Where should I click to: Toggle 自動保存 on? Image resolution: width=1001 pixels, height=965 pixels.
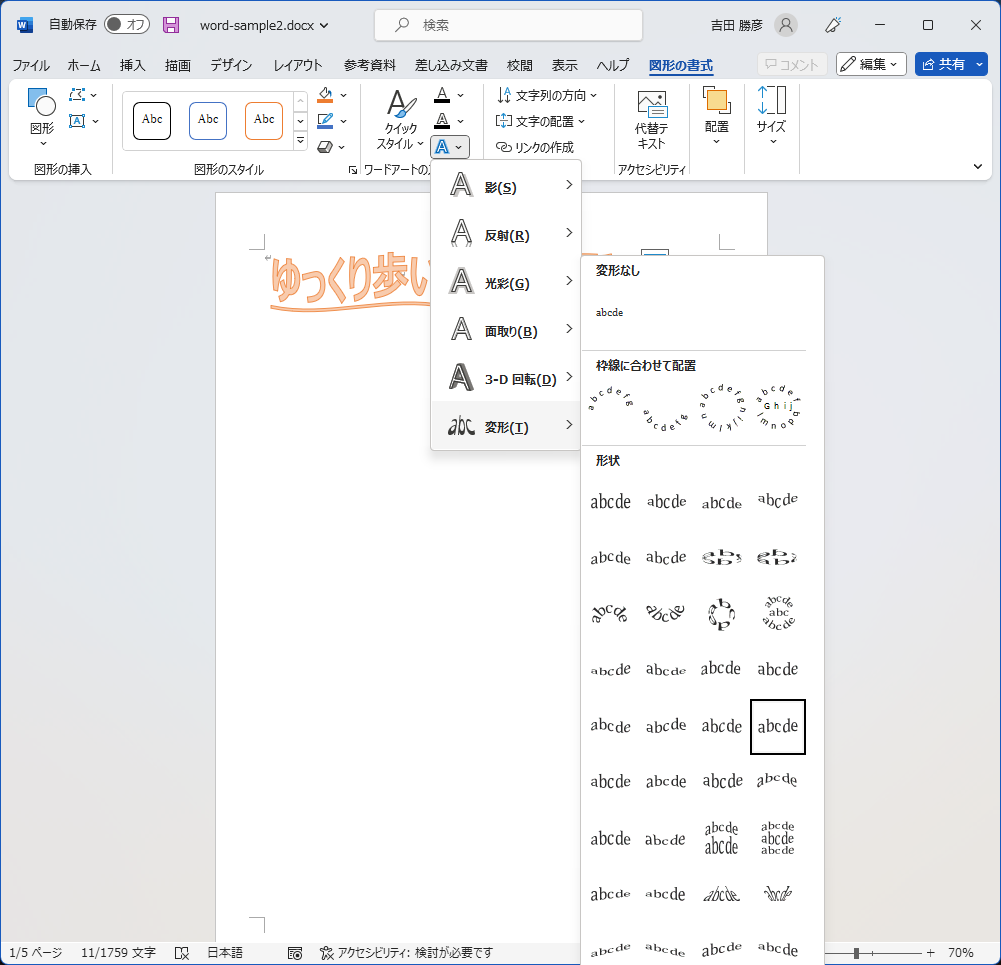click(x=127, y=24)
